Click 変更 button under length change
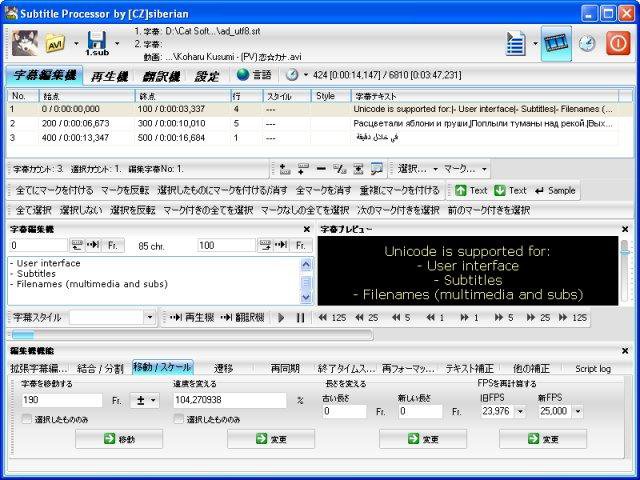This screenshot has width=640, height=480. point(423,439)
